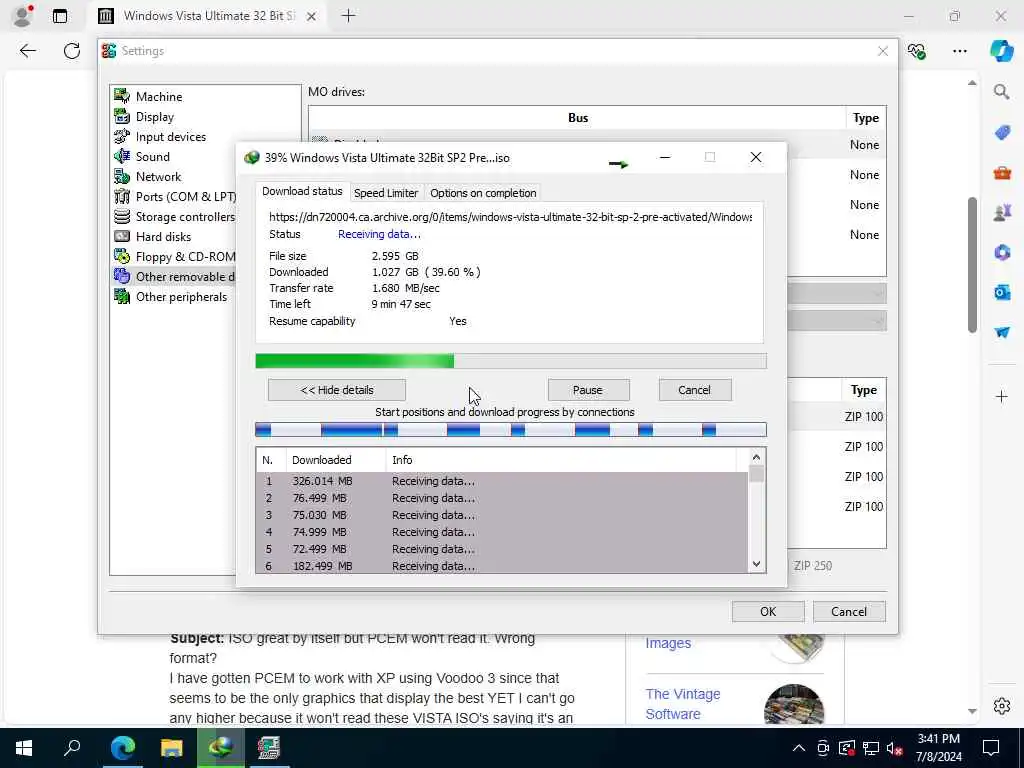1024x768 pixels.
Task: Open Options on completion tab
Action: click(483, 193)
